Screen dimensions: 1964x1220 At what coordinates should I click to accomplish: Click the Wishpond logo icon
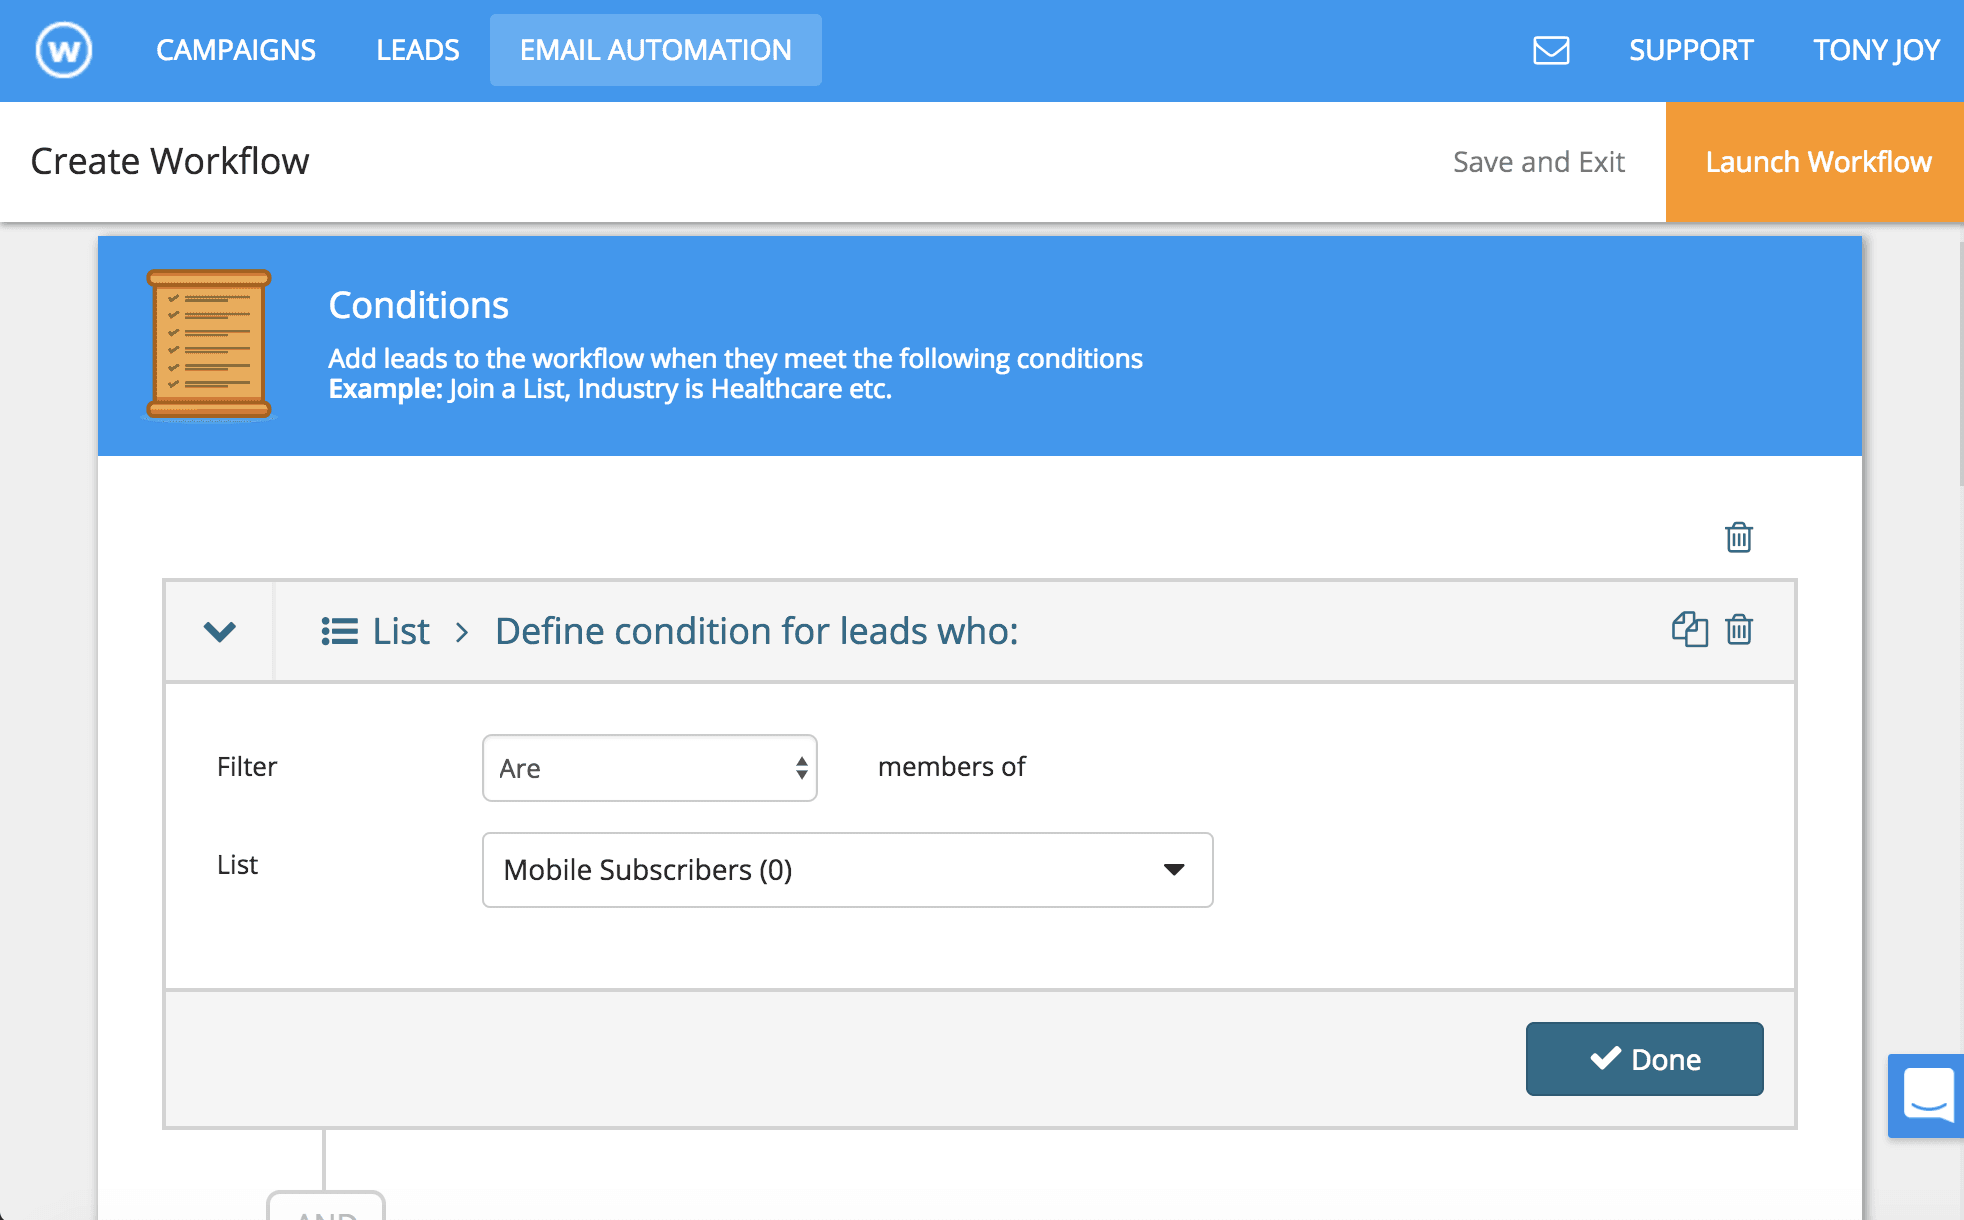point(64,50)
